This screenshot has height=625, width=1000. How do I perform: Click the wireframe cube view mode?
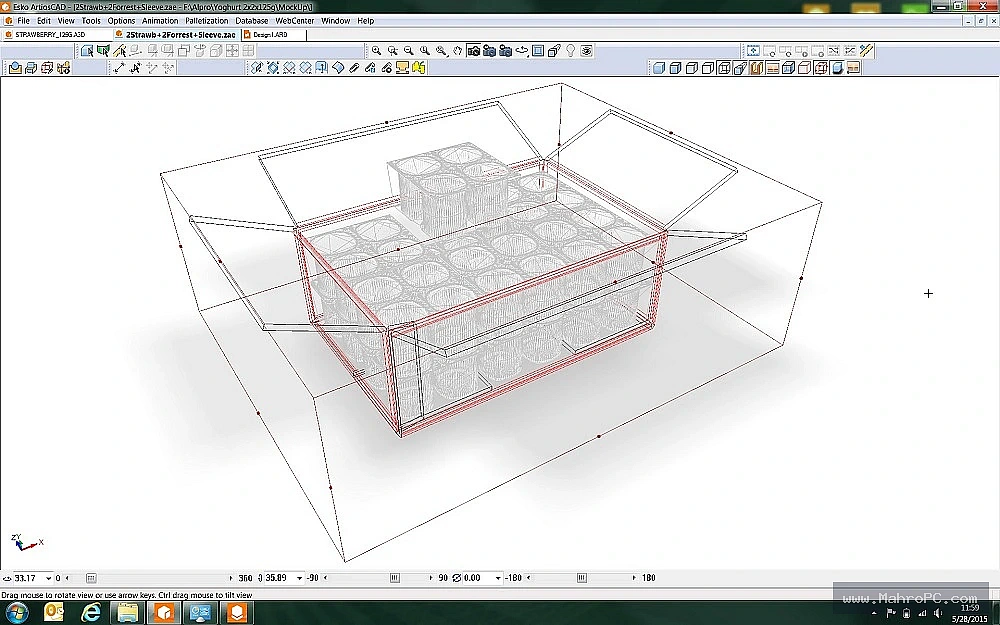pyautogui.click(x=724, y=67)
